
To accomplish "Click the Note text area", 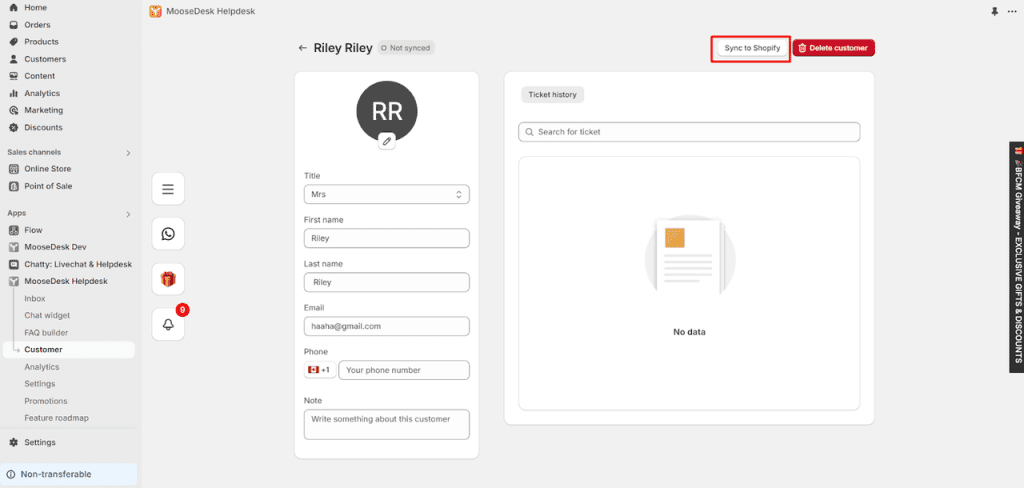I will 387,425.
